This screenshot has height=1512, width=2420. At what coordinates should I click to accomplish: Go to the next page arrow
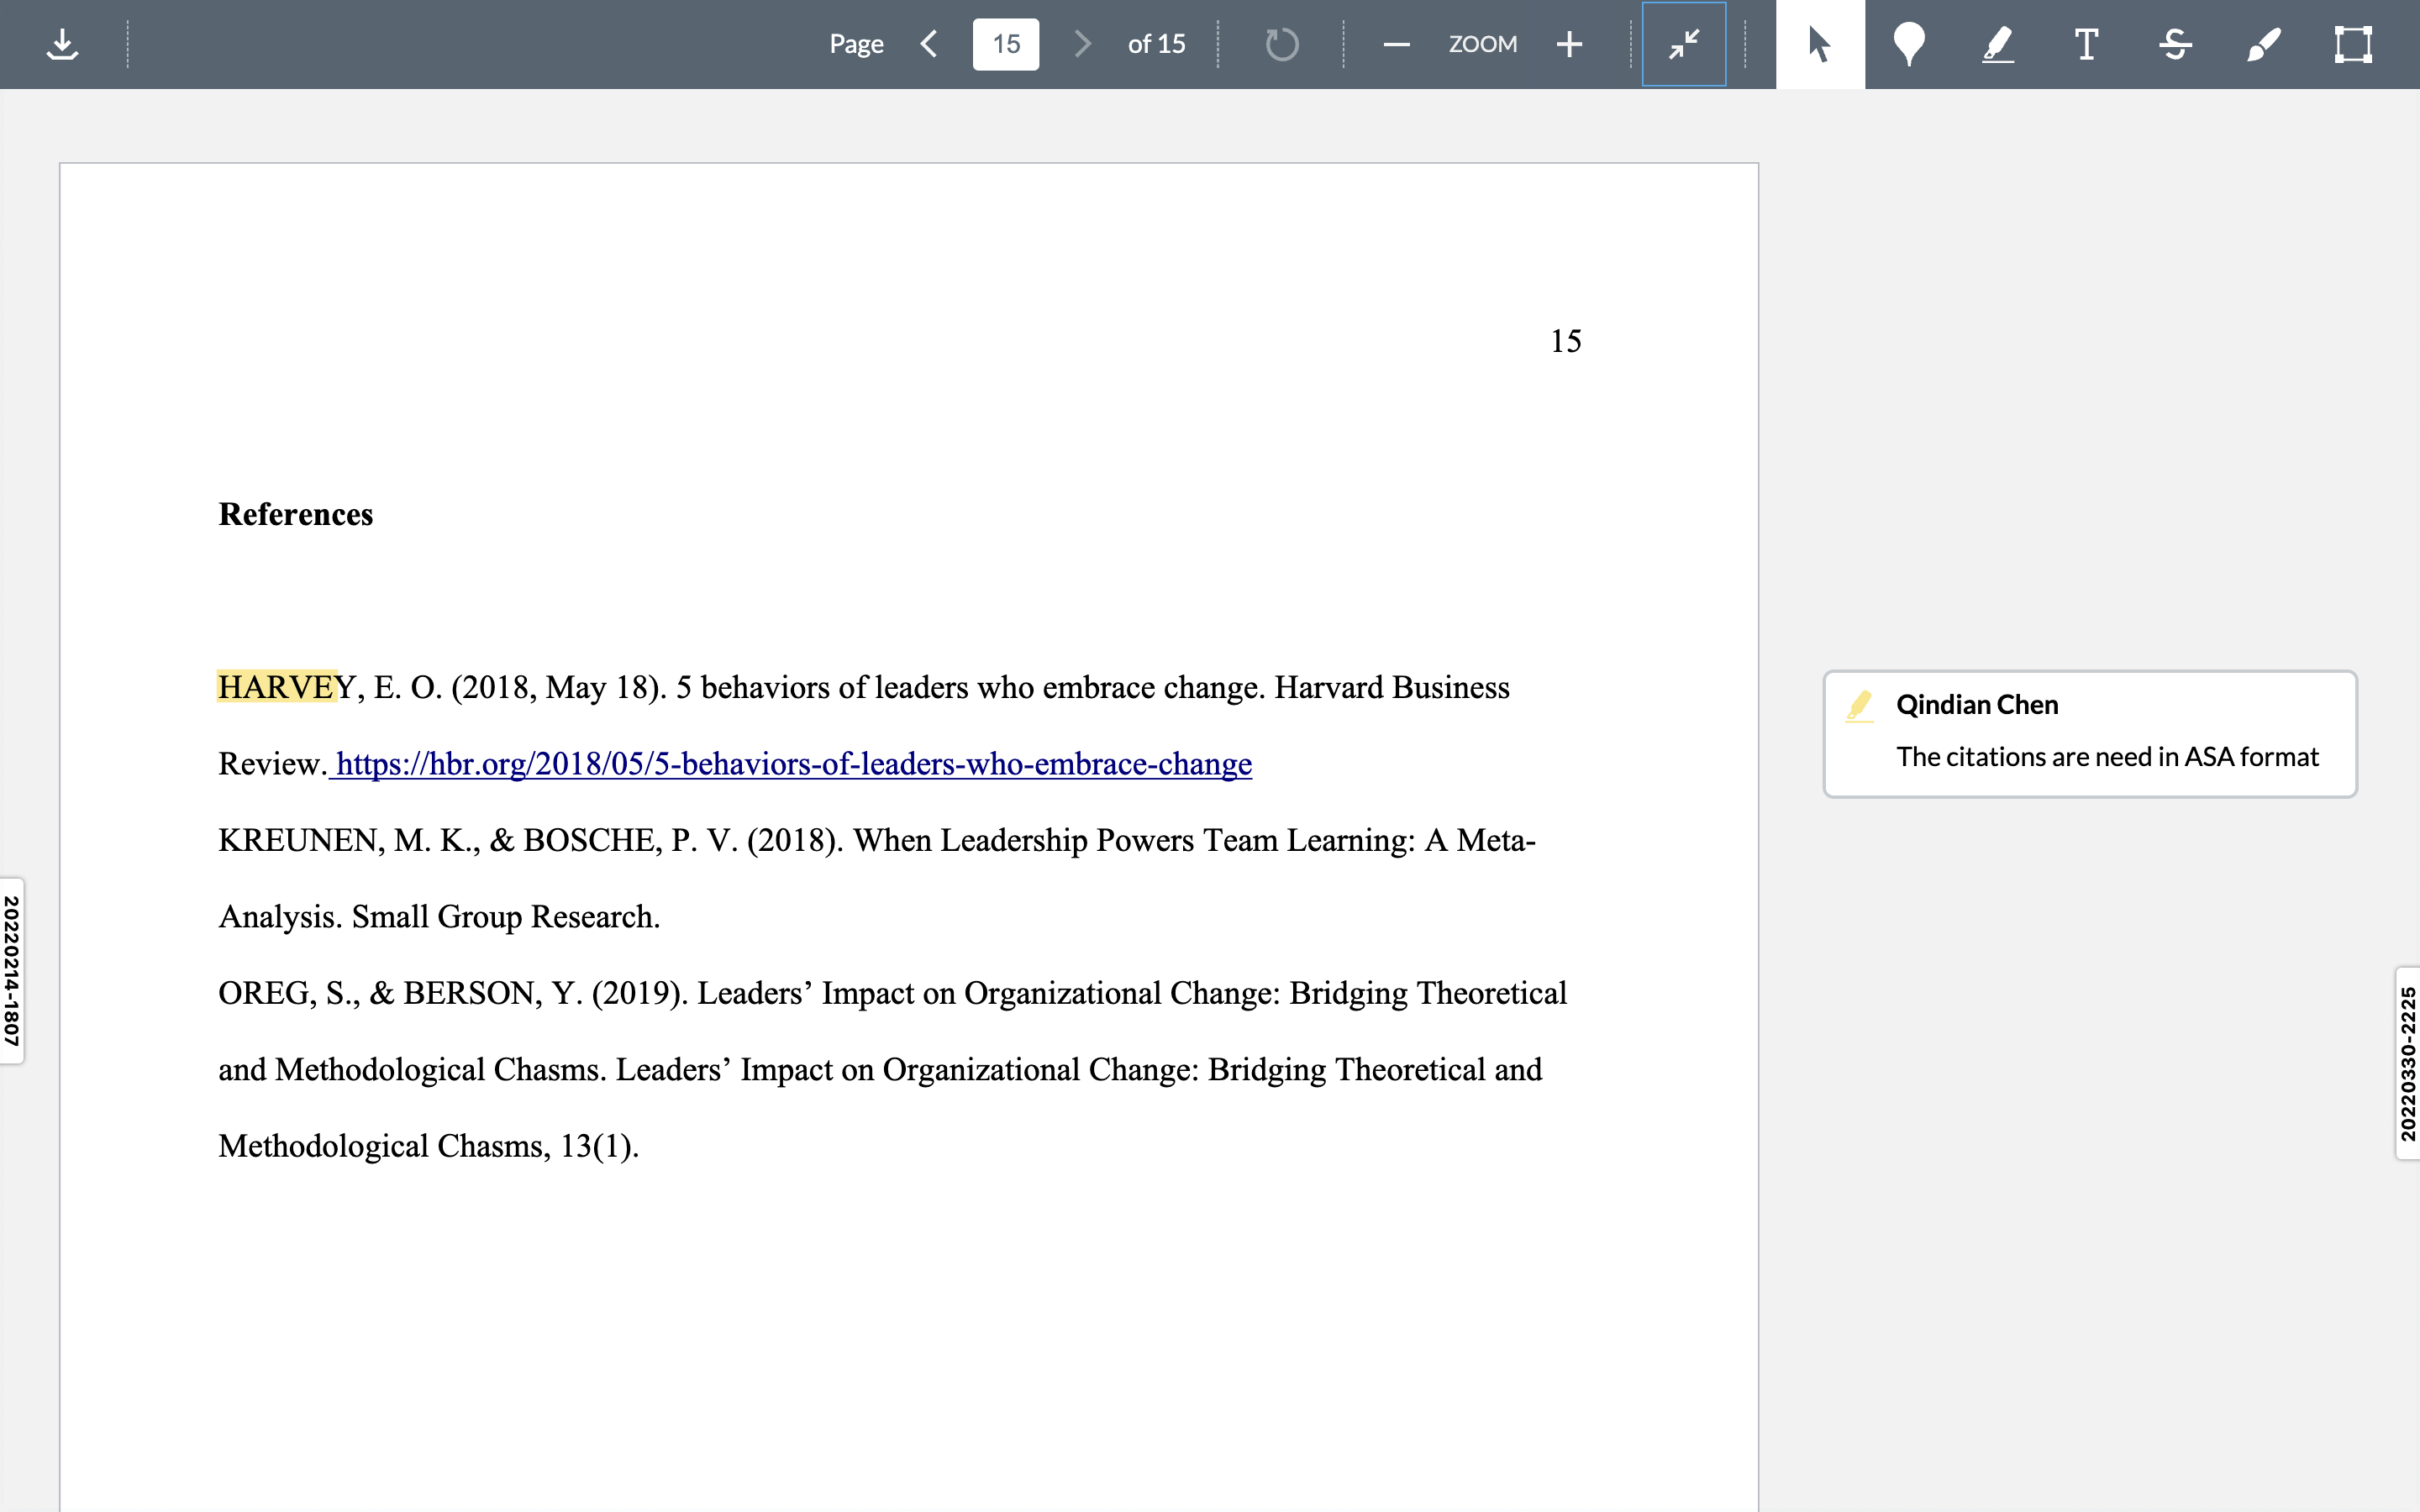tap(1082, 44)
